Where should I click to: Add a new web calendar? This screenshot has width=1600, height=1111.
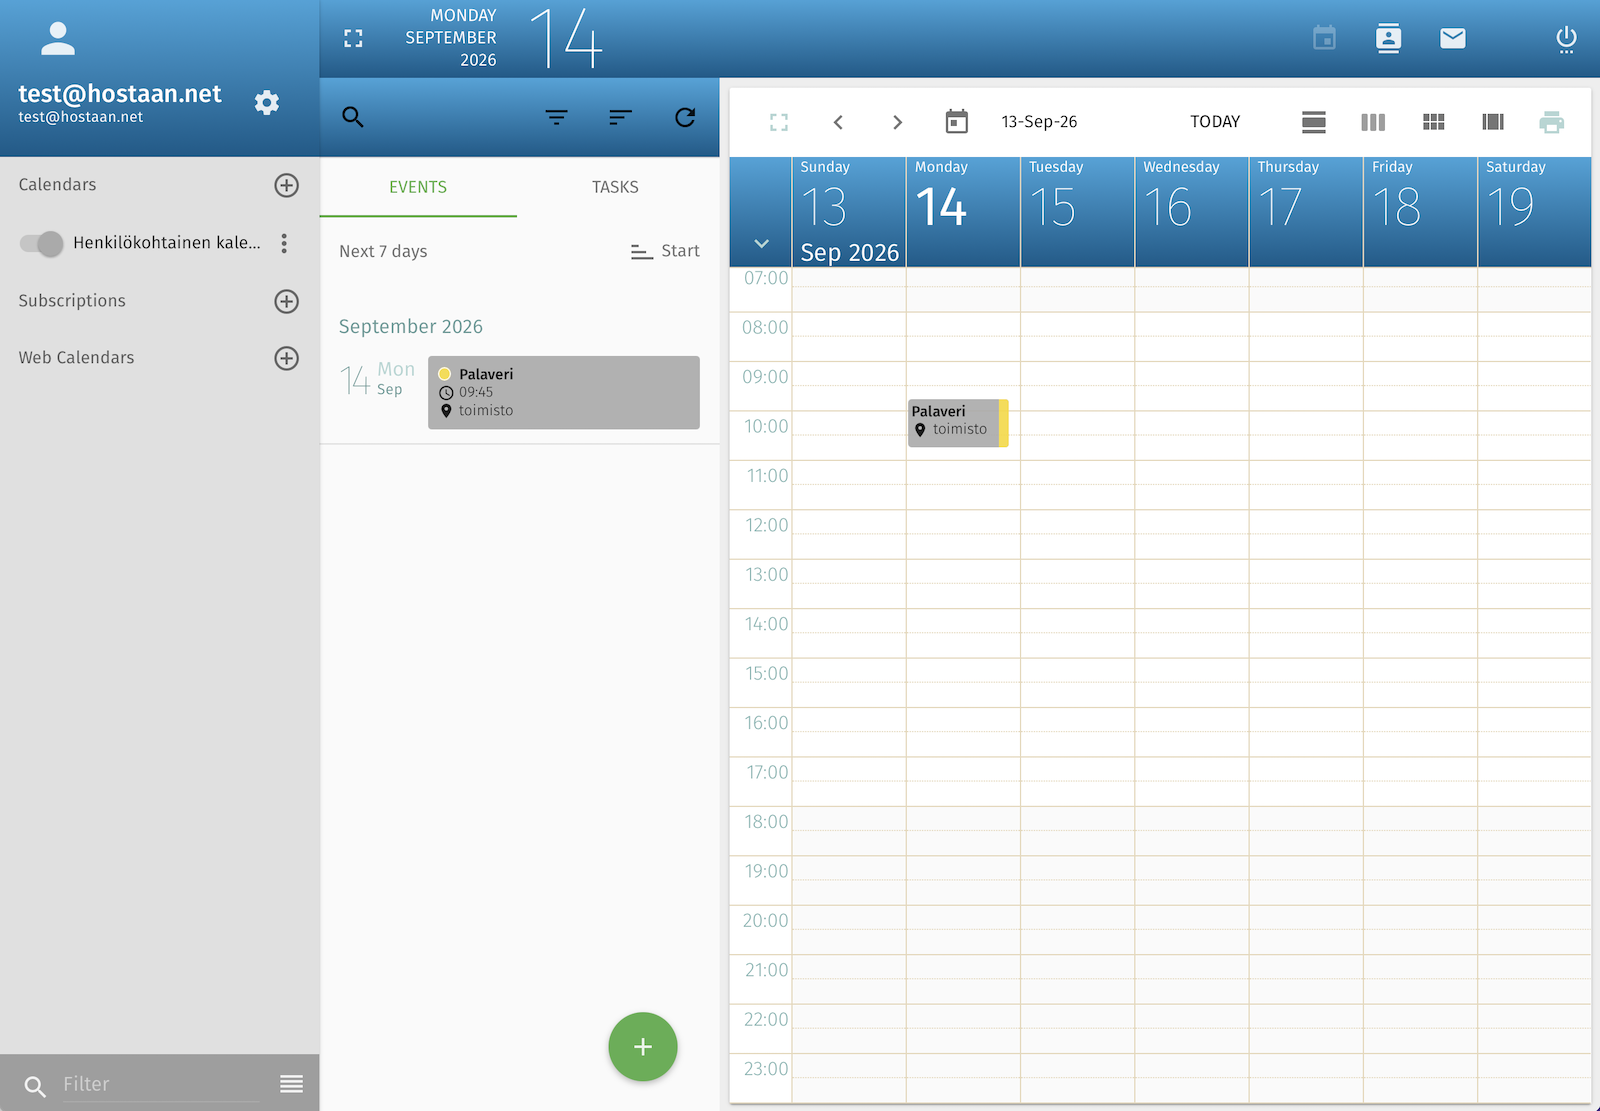click(x=287, y=358)
